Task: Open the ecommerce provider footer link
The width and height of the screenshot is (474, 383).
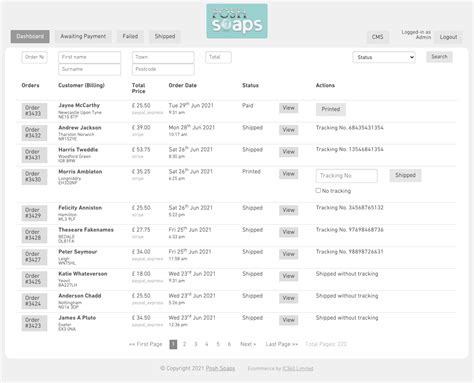Action: click(298, 369)
